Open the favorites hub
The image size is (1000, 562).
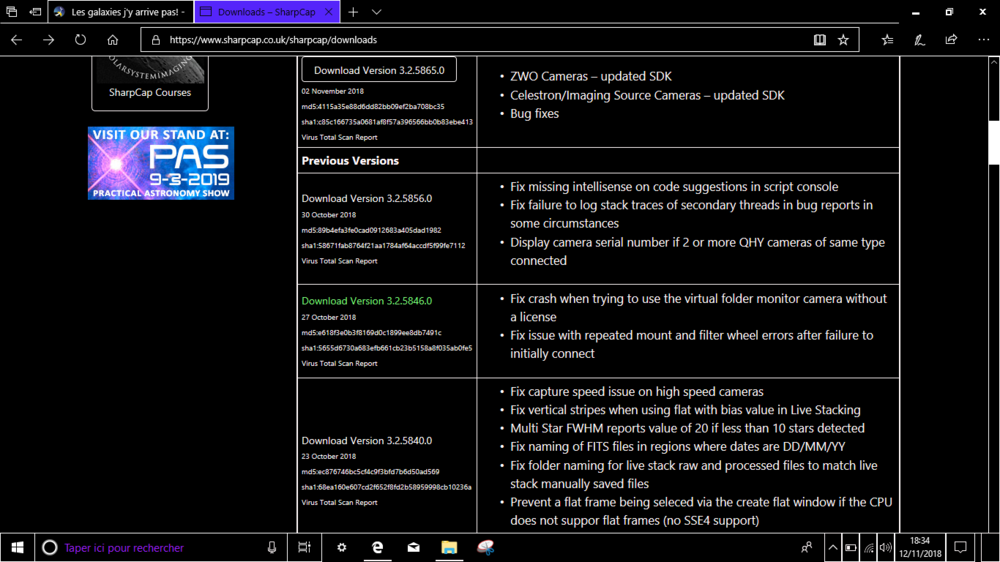tap(887, 40)
